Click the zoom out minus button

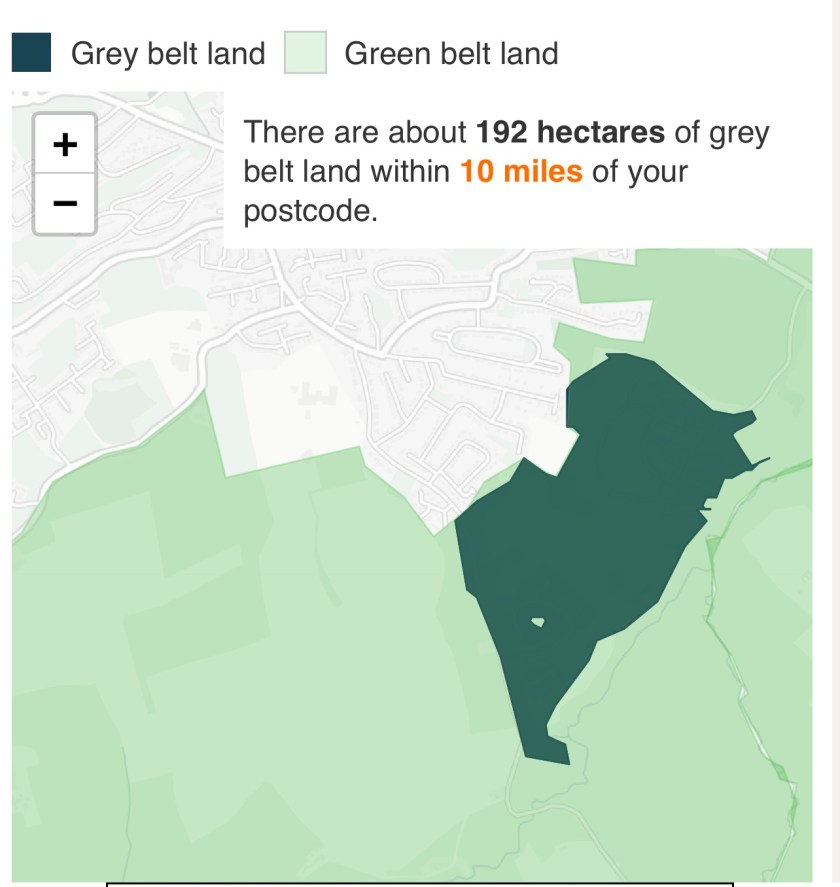65,203
